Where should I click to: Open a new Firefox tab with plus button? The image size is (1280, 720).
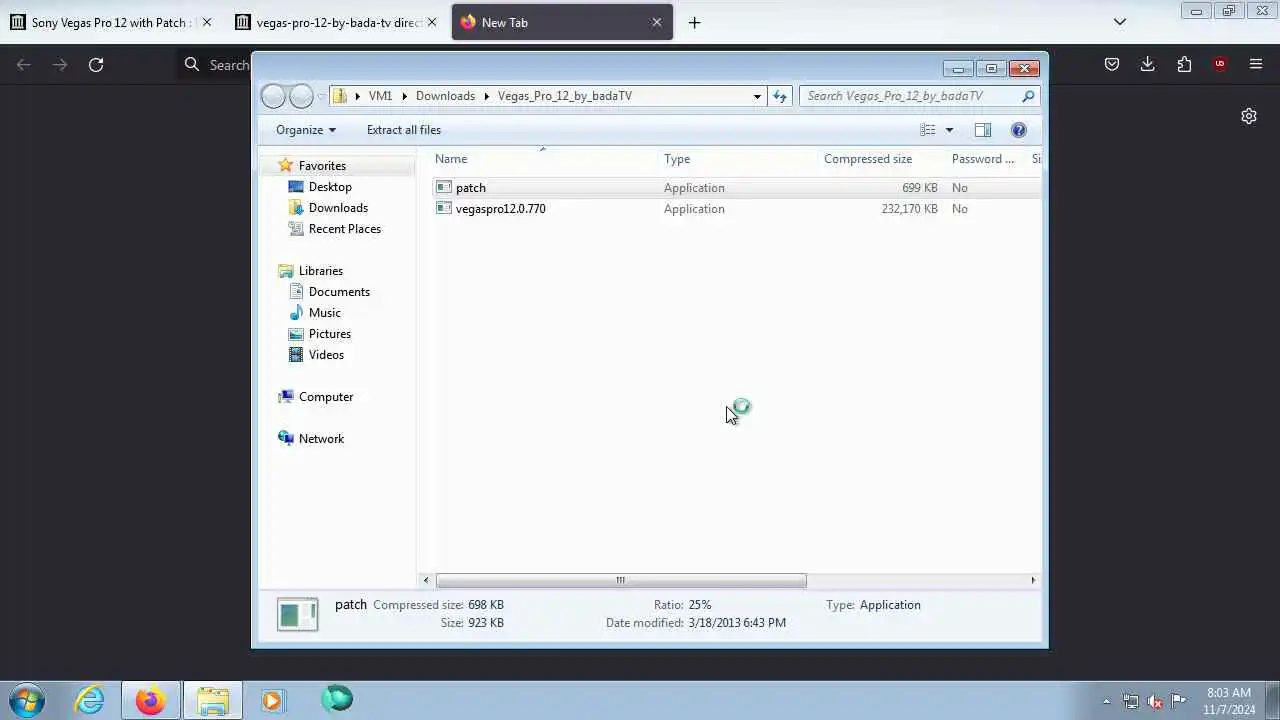(x=694, y=22)
